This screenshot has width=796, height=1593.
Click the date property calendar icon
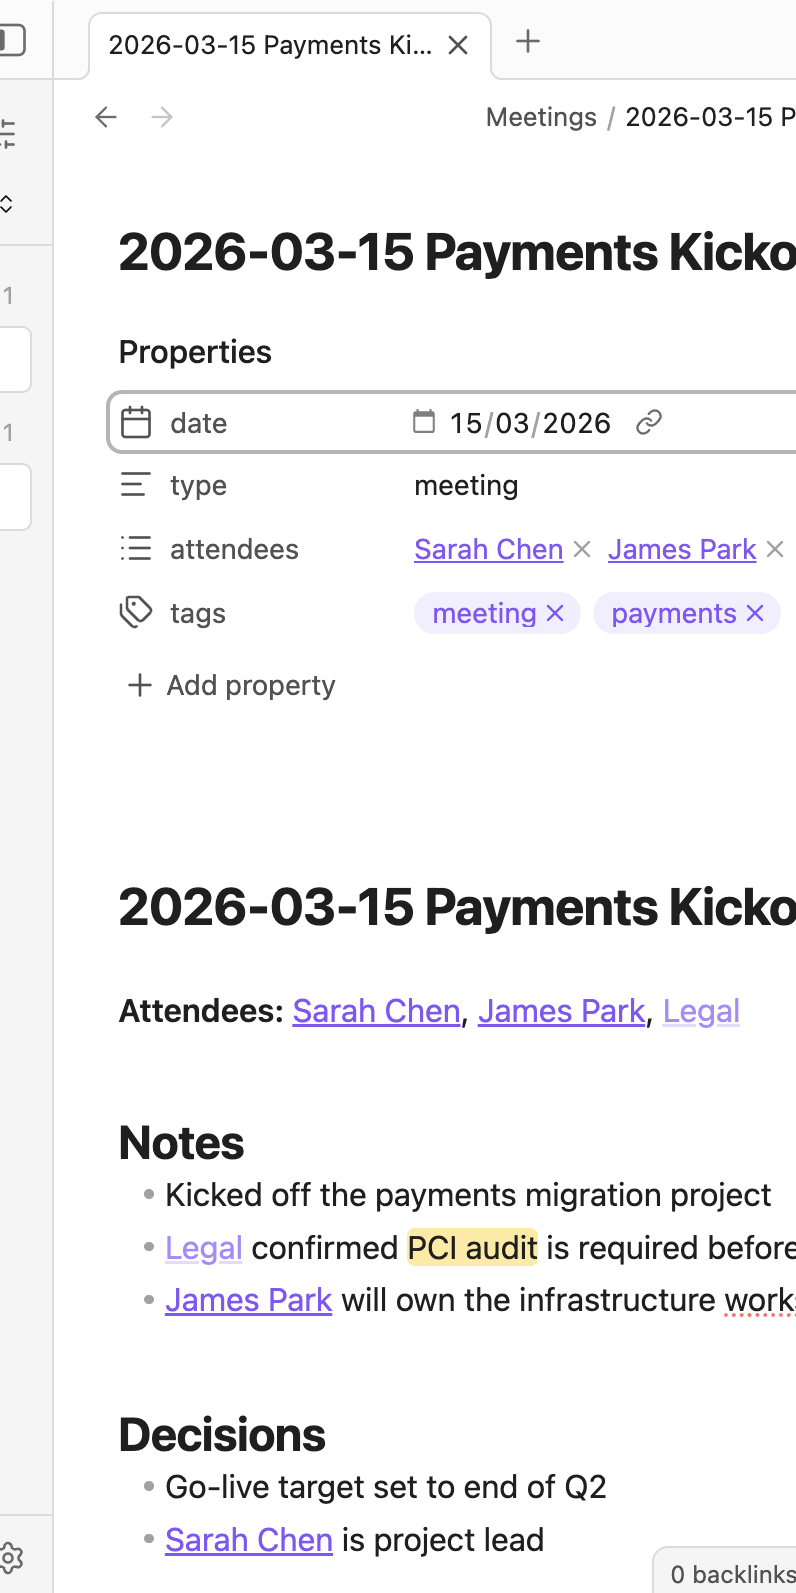(x=136, y=423)
